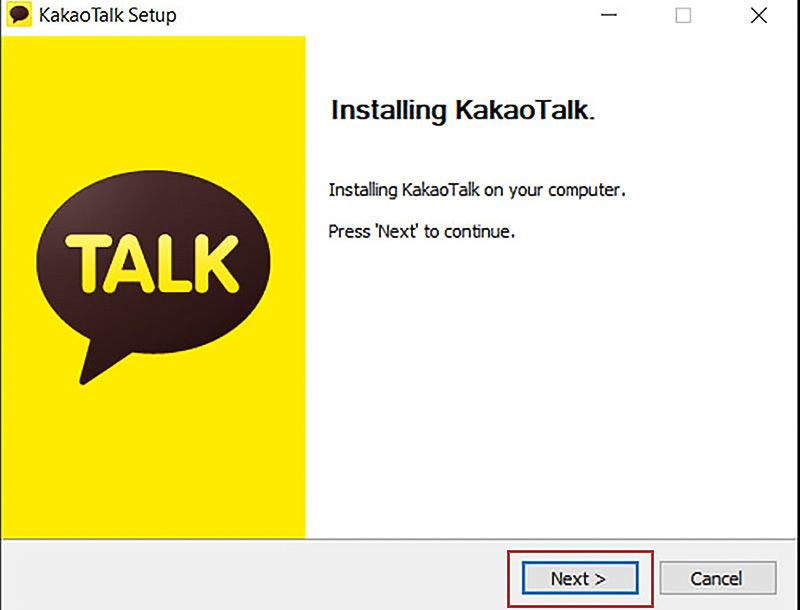
Task: Minimize the KakaoTalk Setup window
Action: (x=607, y=15)
